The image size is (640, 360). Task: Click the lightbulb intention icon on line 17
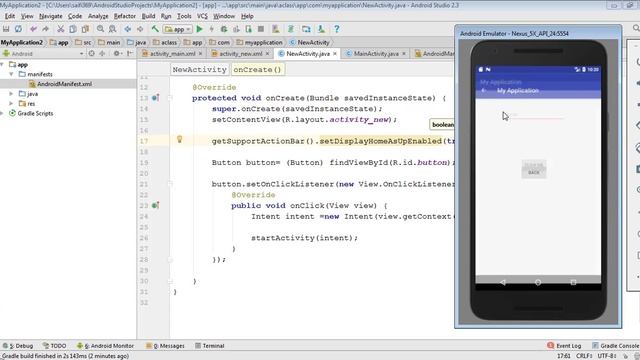179,140
